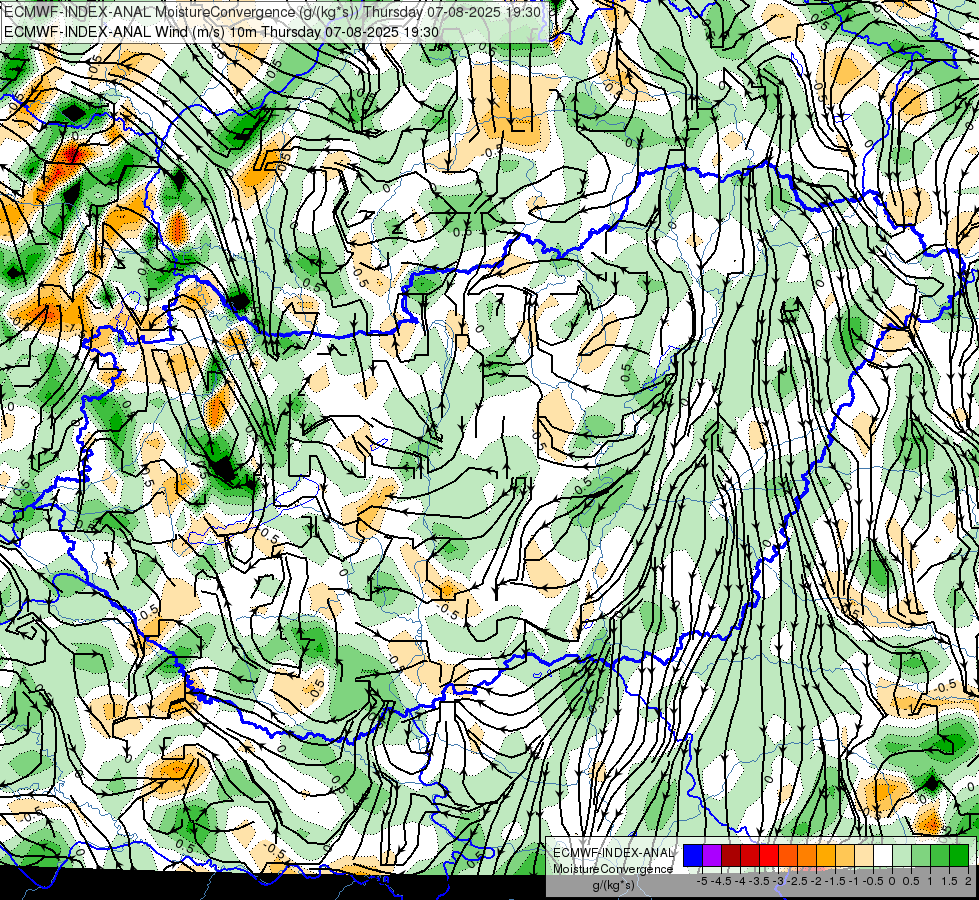Click legend scale value -4

click(740, 881)
